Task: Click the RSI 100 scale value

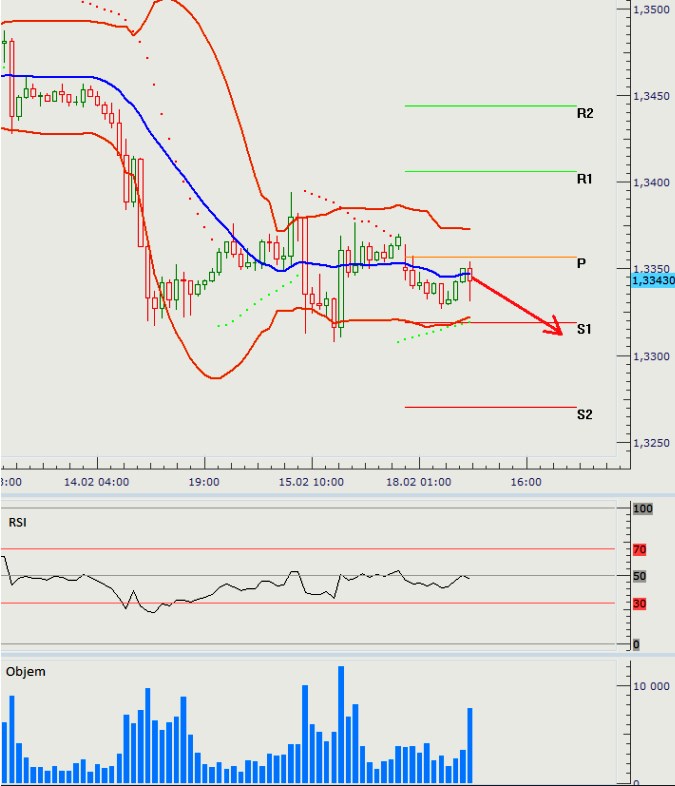Action: click(x=642, y=509)
